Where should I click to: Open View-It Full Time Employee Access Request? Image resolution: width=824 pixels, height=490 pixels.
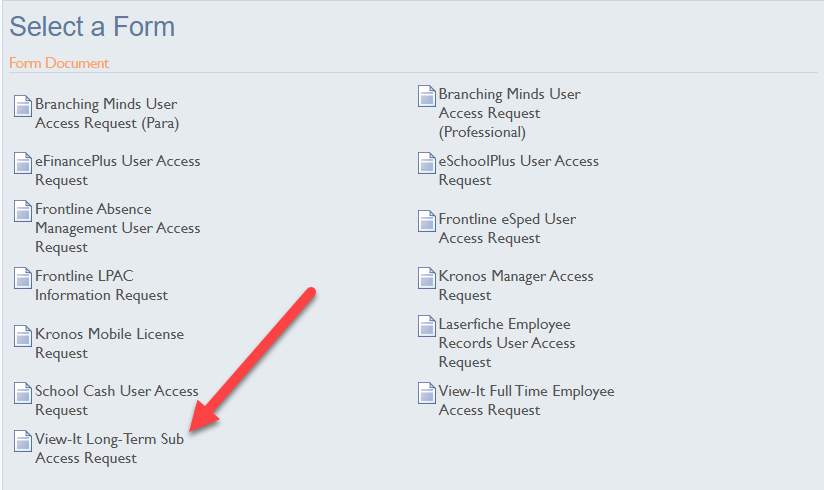click(x=526, y=400)
